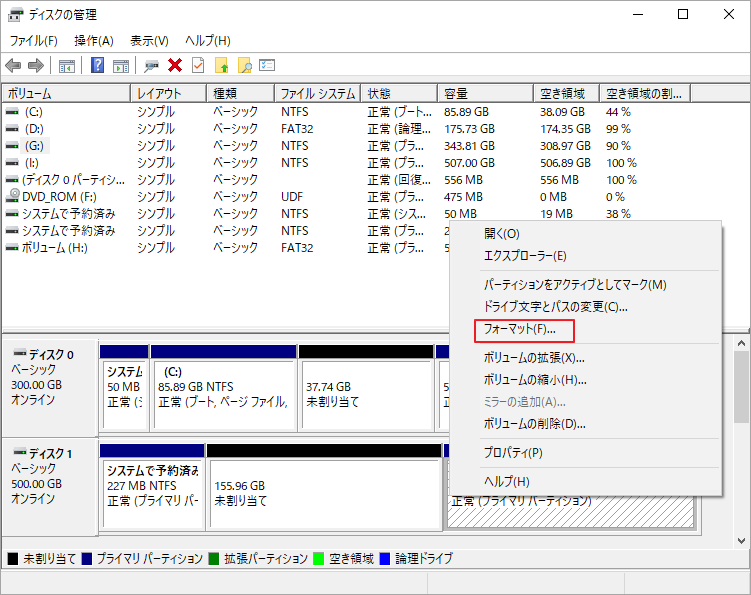Select the 37.74 GB 未割り当て block on disk 0

pyautogui.click(x=366, y=388)
